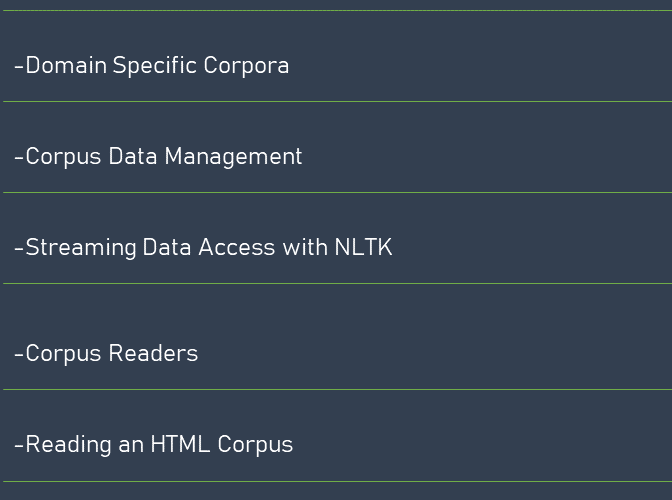The width and height of the screenshot is (672, 500).
Task: Click the word Readers in the list
Action: pos(153,353)
